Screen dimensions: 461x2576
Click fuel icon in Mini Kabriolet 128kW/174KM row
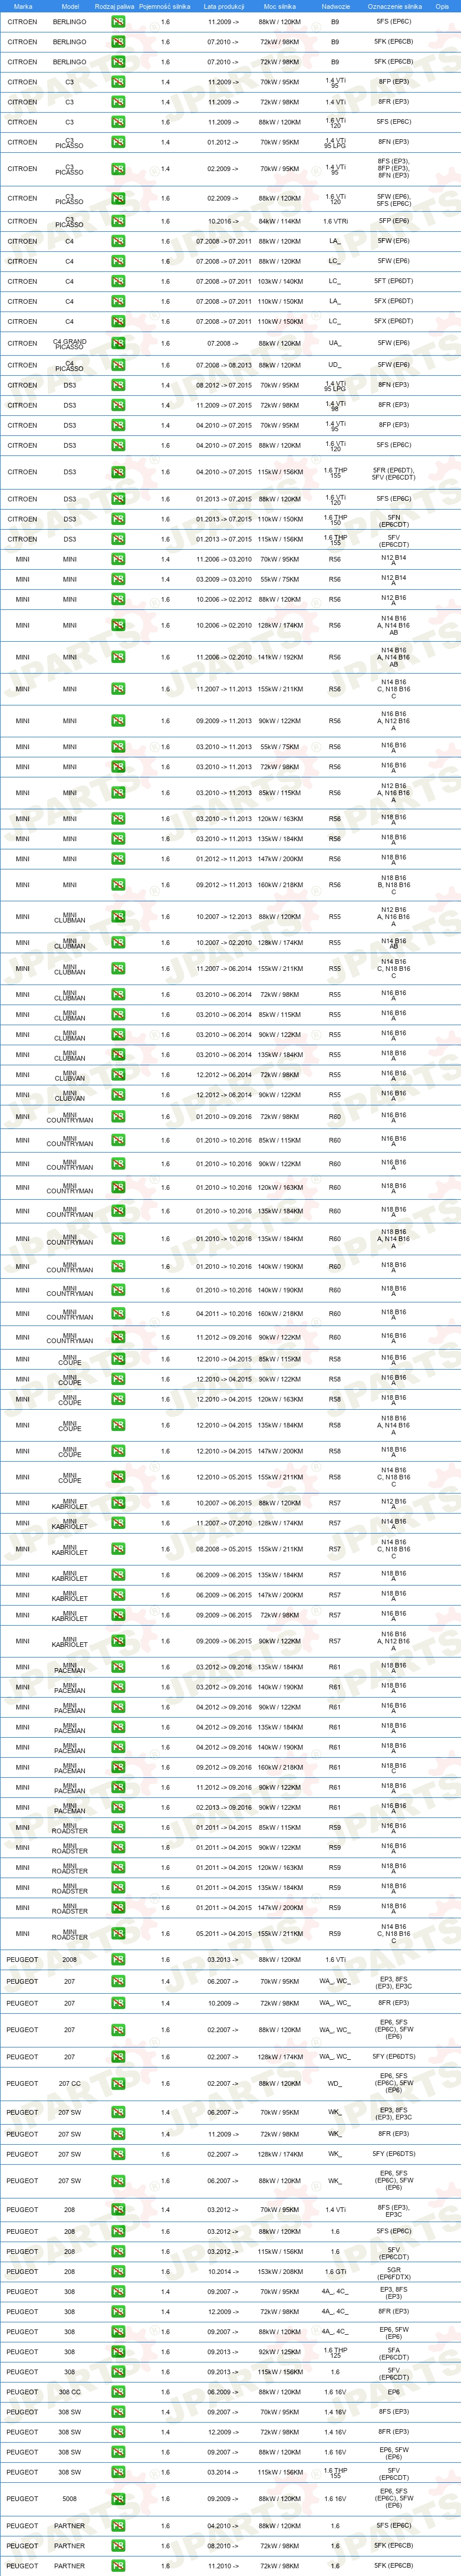tap(118, 1523)
